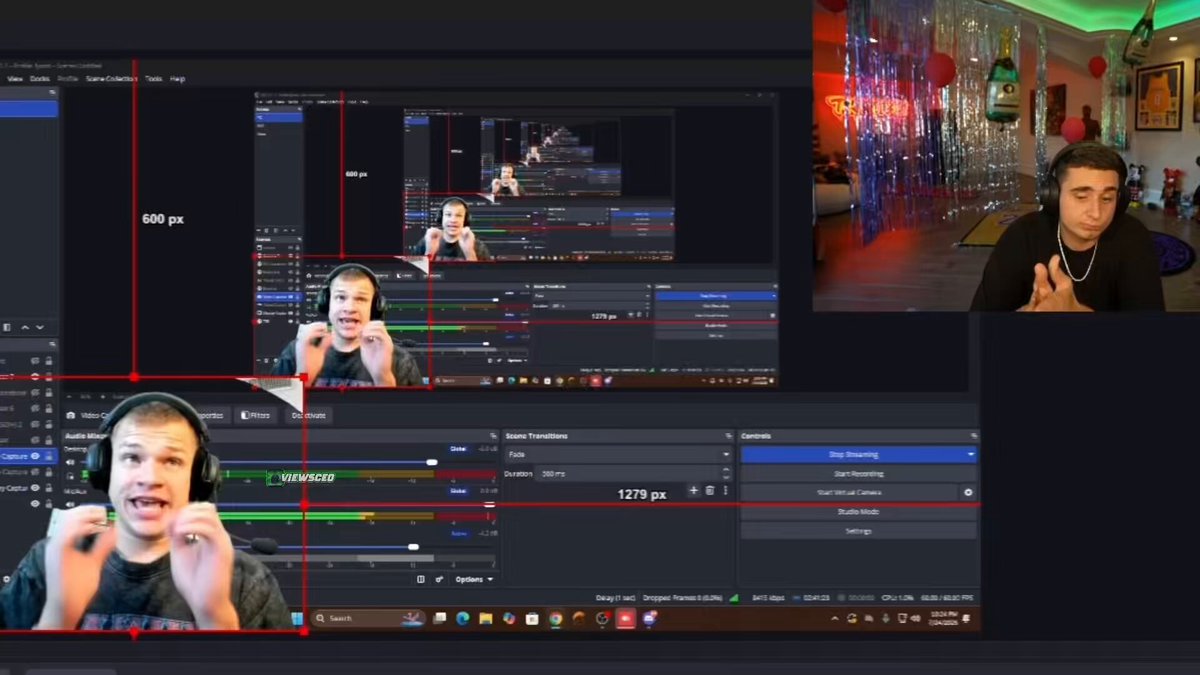The image size is (1200, 675).
Task: Click the third audio channel's volume slider handle
Action: (413, 547)
